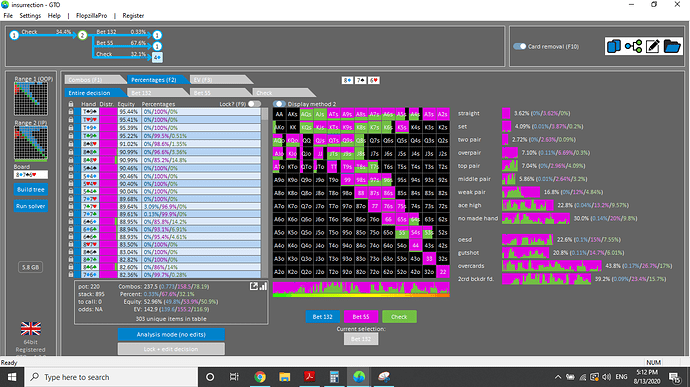The height and width of the screenshot is (387, 690).
Task: Click the Board cards input field
Action: tap(31, 175)
